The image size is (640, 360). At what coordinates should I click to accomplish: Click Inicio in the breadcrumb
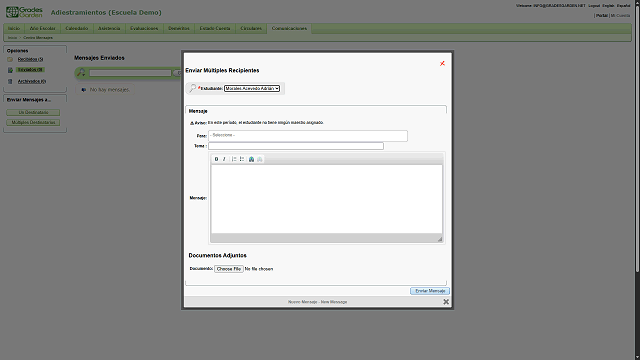(x=13, y=38)
